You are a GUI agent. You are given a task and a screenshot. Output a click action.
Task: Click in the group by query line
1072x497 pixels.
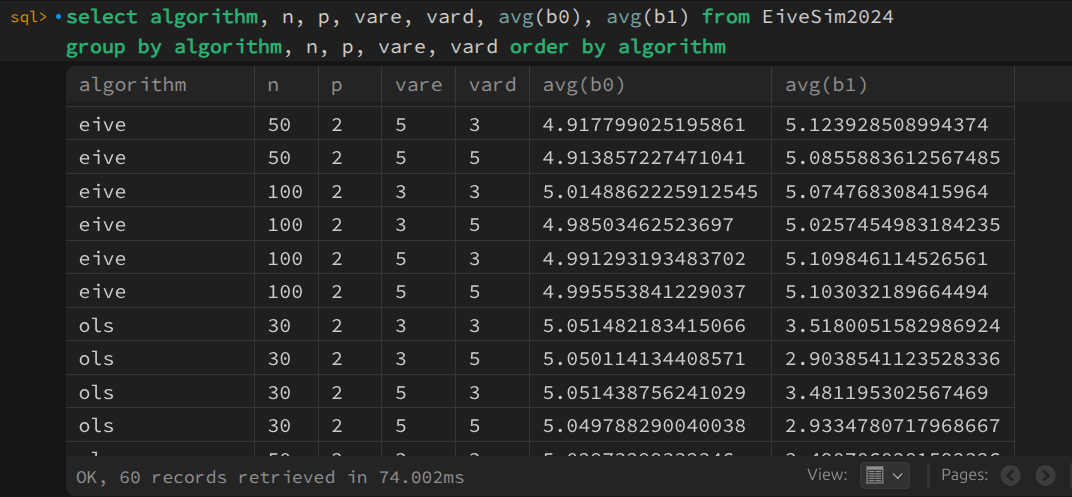(395, 47)
